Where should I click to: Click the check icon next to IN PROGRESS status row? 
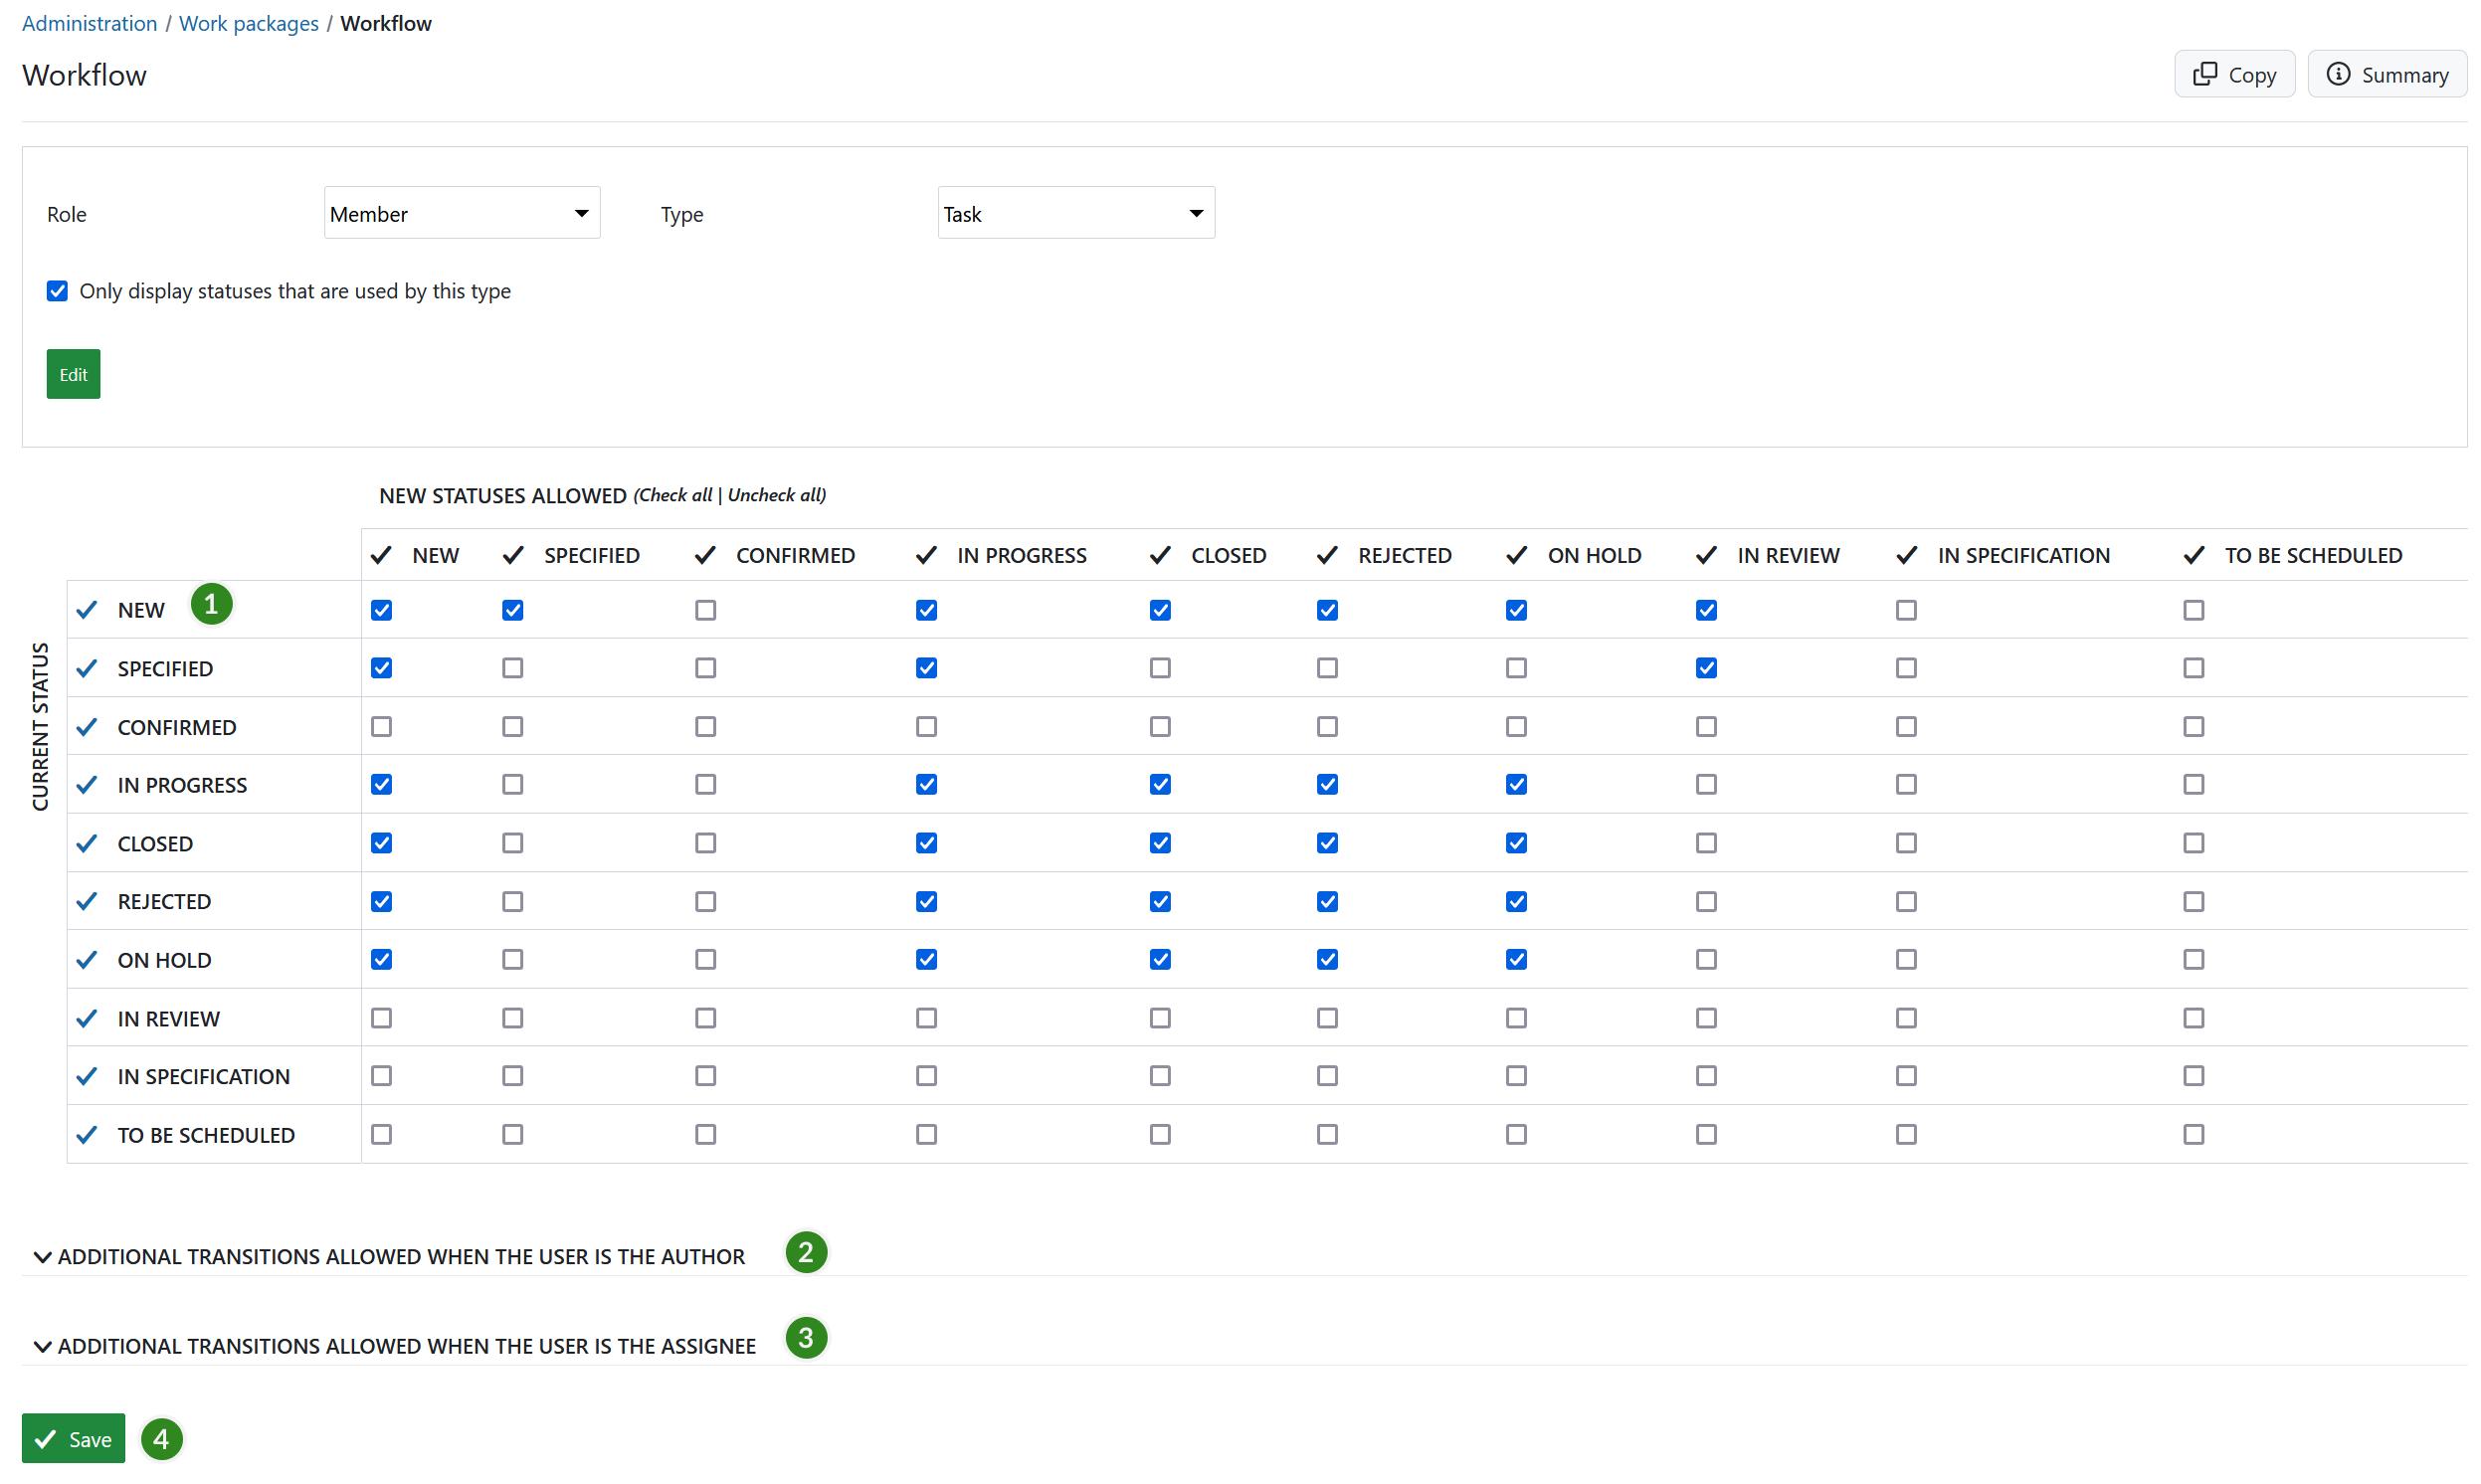85,784
